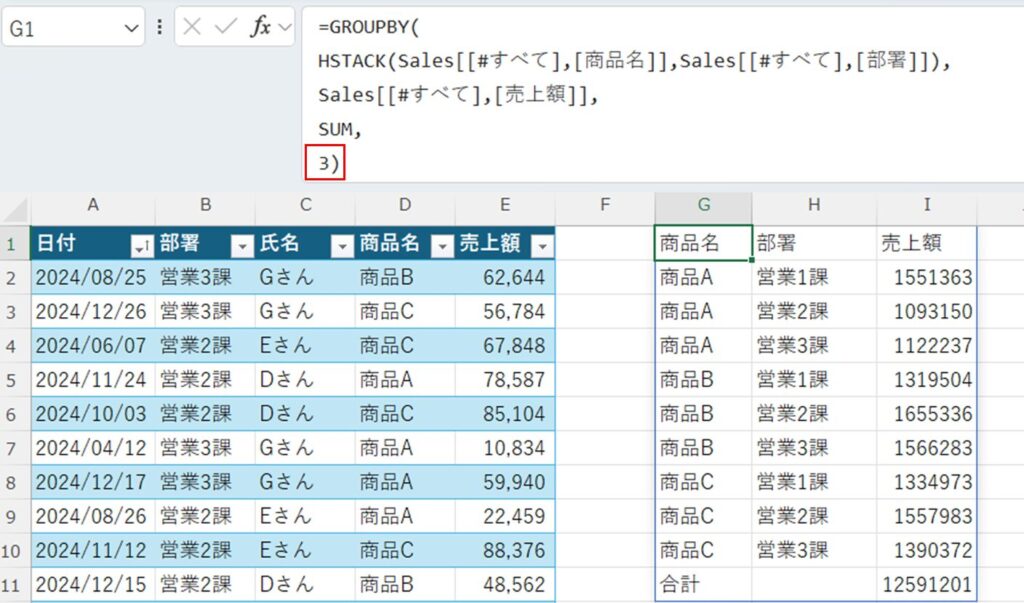Confirm formula with the checkmark icon
The image size is (1024, 603).
click(x=225, y=27)
